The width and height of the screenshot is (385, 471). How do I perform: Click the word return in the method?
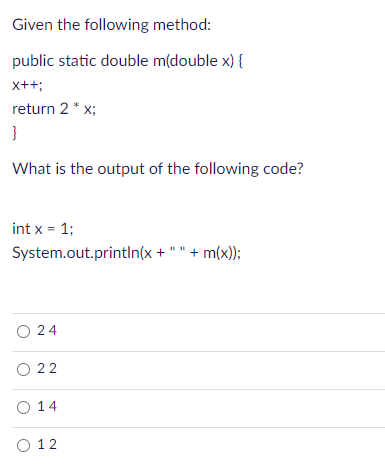[34, 109]
